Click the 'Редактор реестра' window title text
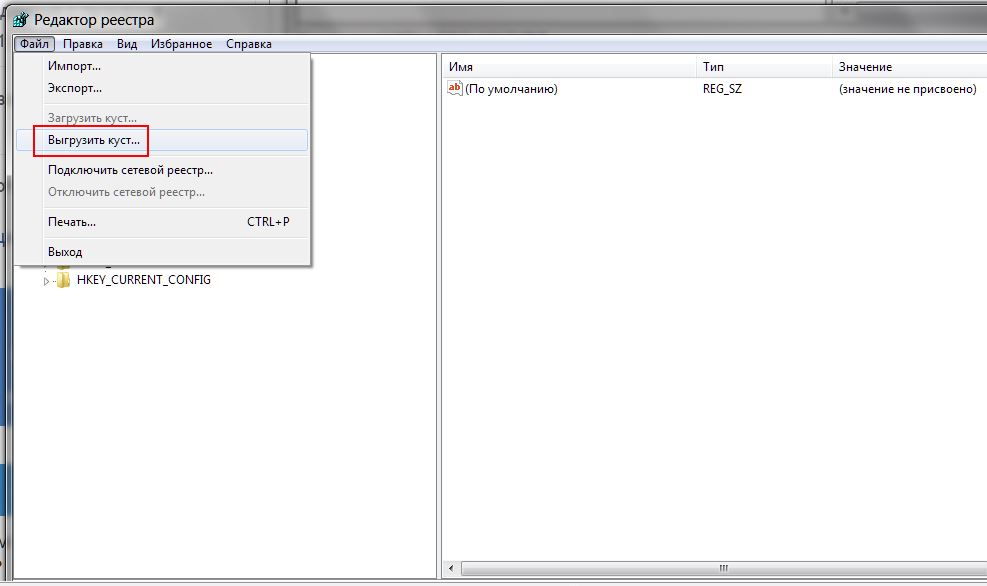 94,20
